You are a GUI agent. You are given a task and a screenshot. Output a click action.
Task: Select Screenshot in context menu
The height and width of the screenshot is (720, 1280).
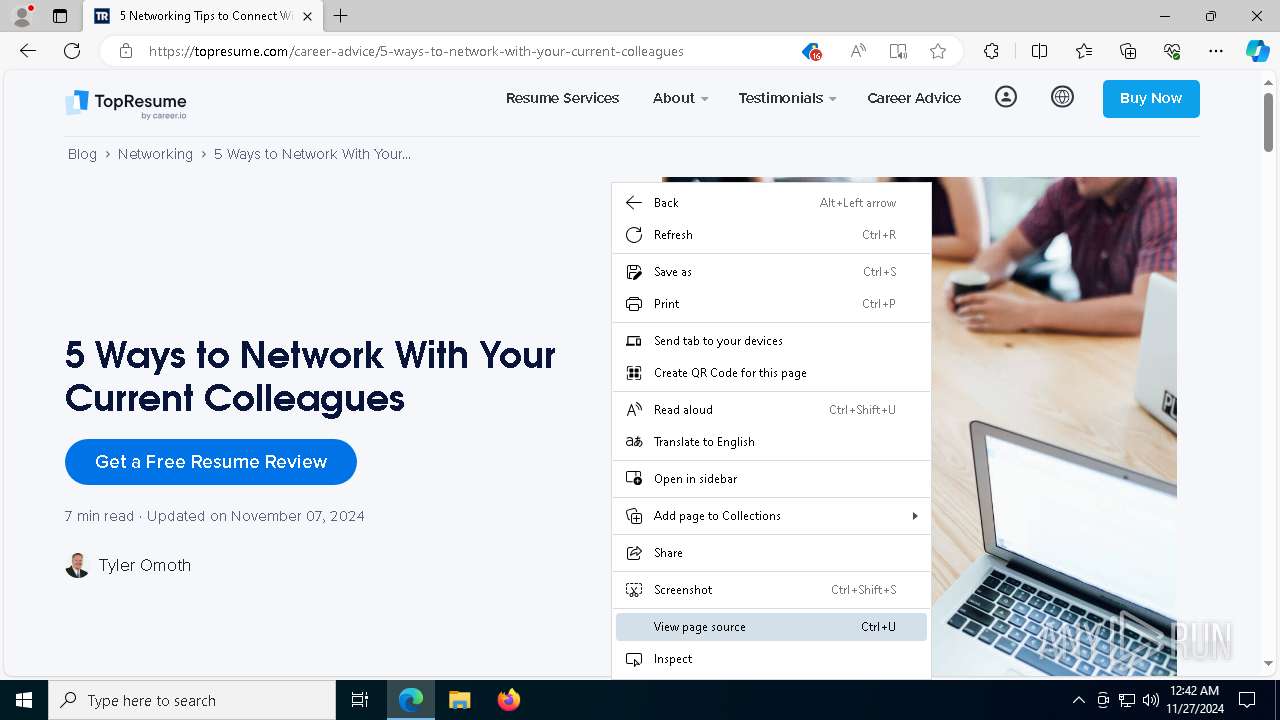[x=771, y=590]
